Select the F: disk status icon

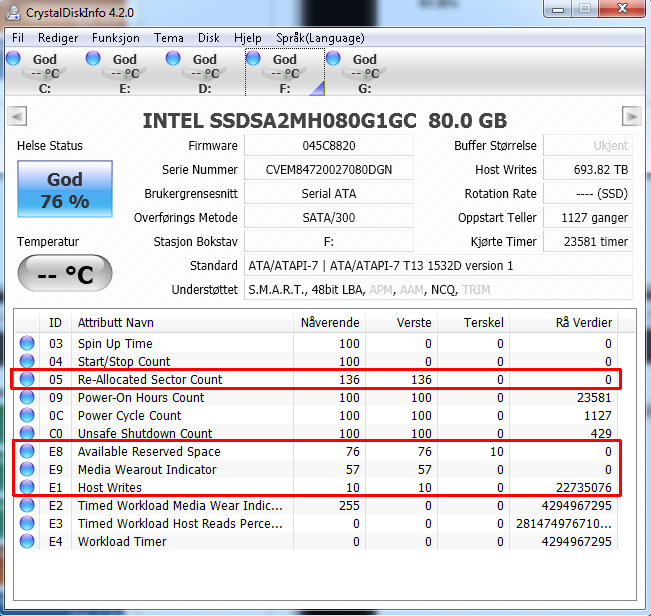253,58
